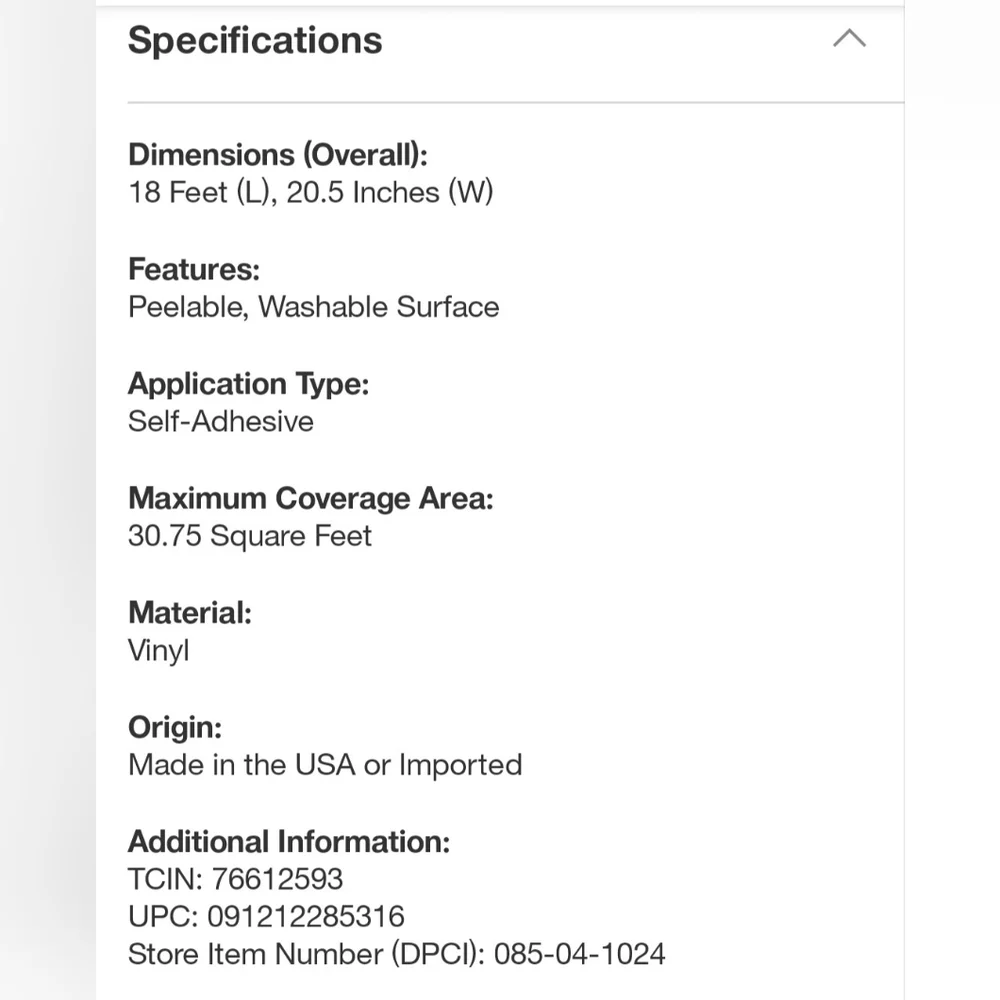Select the 'Material:' label

(x=190, y=612)
